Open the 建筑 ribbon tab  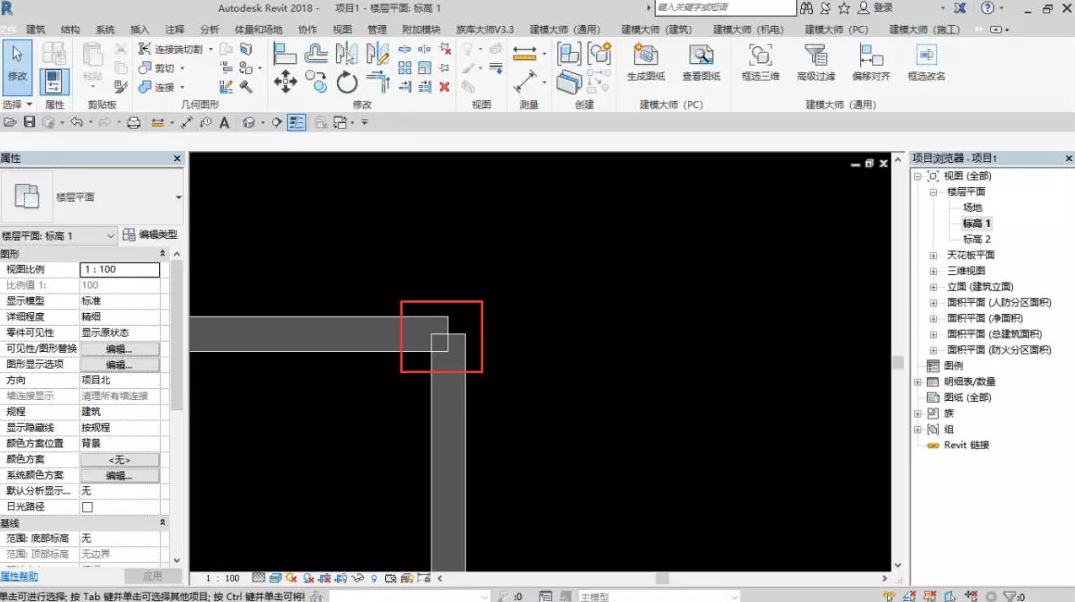pos(36,29)
